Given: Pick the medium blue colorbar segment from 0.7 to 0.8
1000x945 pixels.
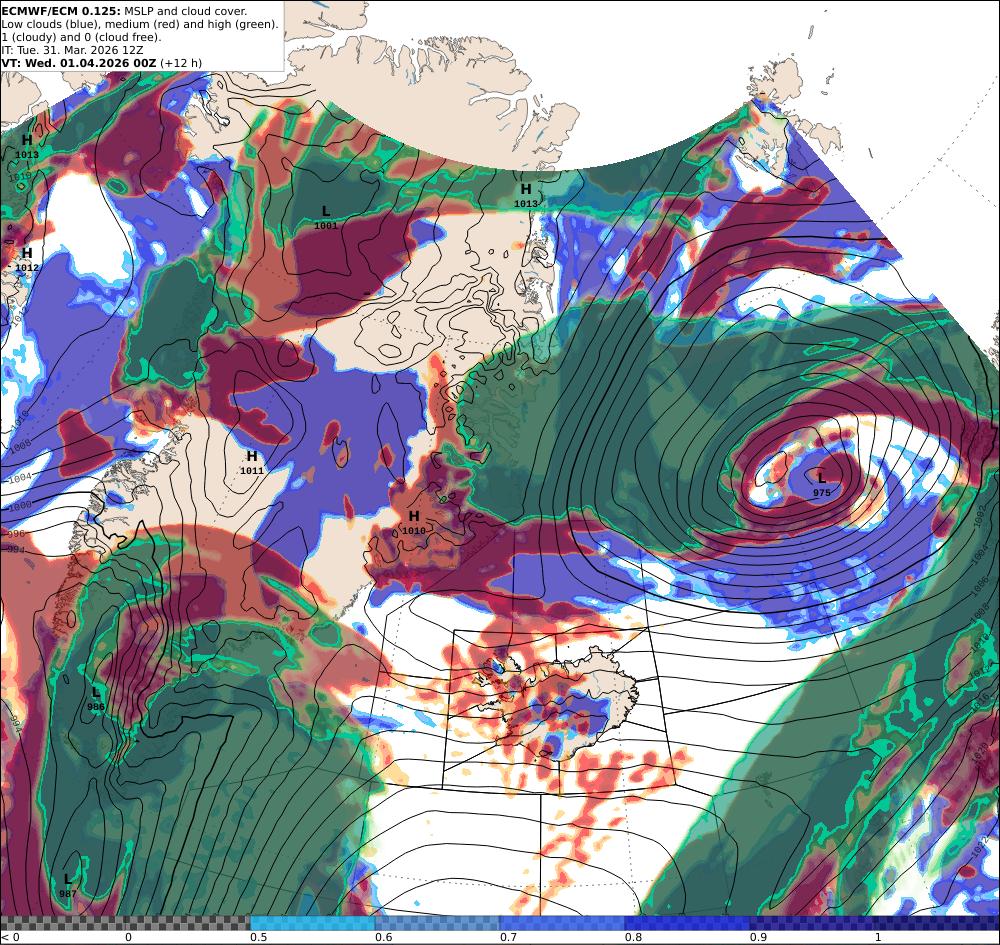Looking at the screenshot, I should click(x=562, y=923).
